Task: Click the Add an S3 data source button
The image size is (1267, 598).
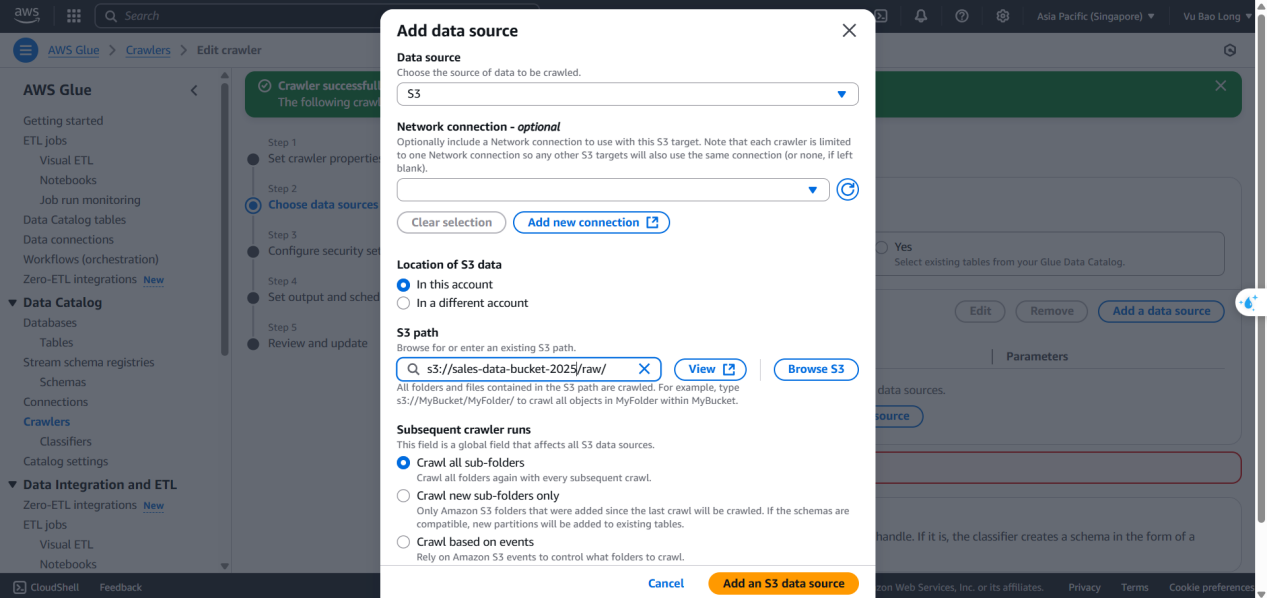Action: tap(784, 583)
